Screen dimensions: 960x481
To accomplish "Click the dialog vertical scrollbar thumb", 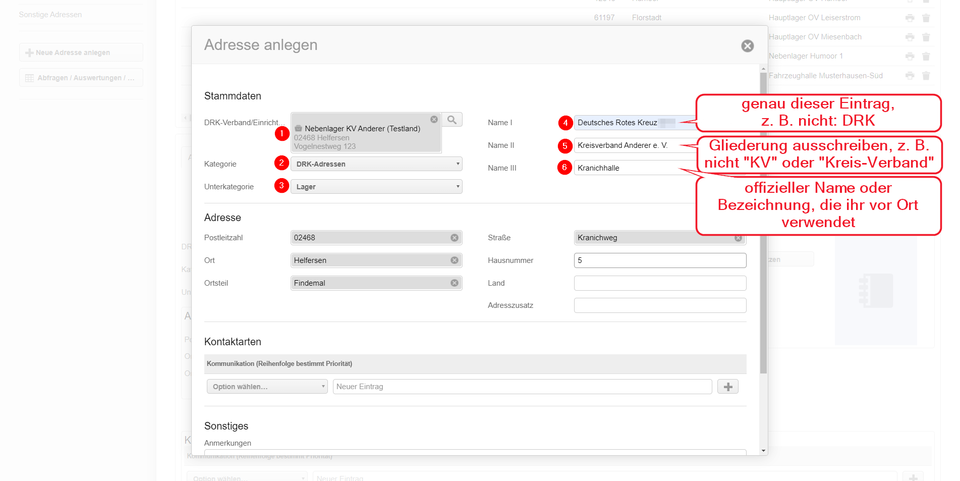I will (x=763, y=223).
